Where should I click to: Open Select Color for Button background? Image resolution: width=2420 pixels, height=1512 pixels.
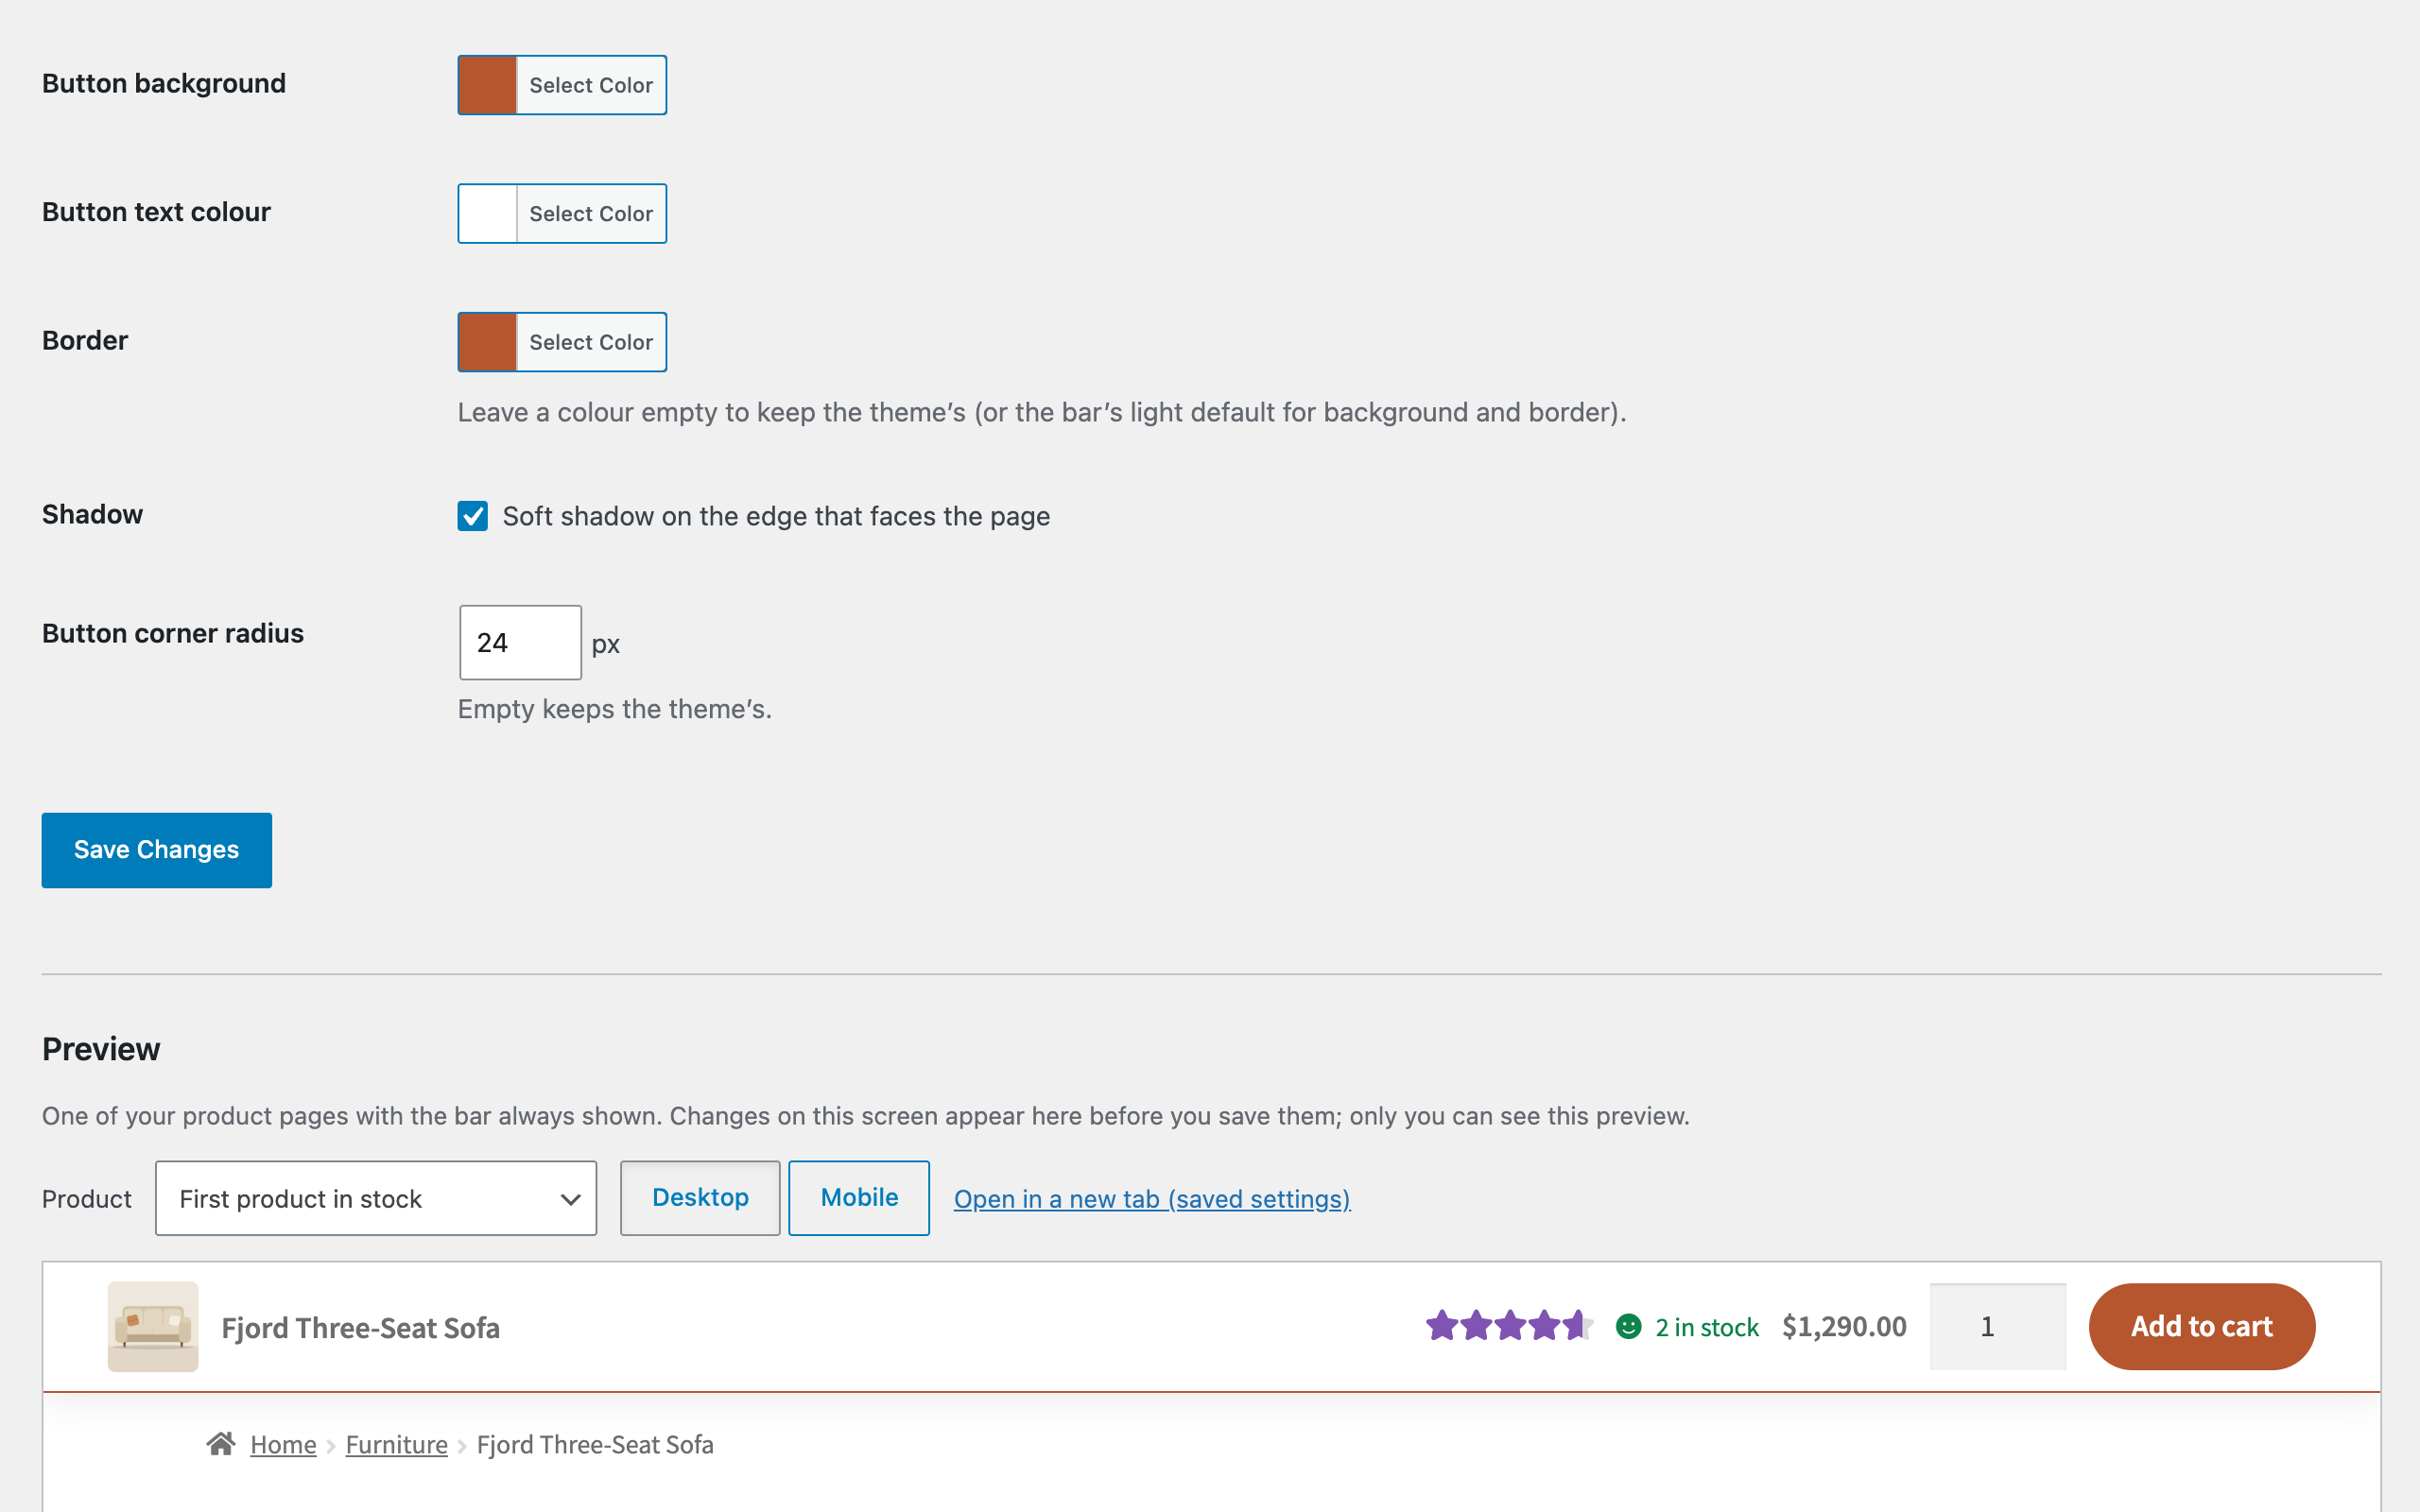(591, 85)
